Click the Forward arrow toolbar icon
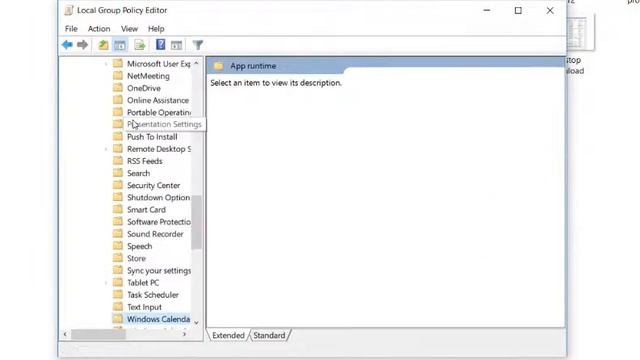The image size is (640, 360). click(82, 45)
